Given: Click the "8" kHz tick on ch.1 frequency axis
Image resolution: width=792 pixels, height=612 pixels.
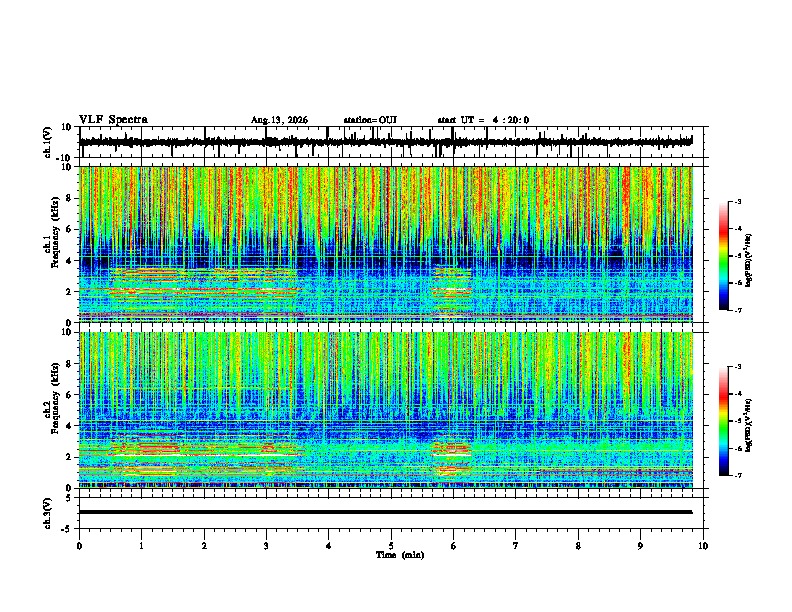Looking at the screenshot, I should point(70,198).
